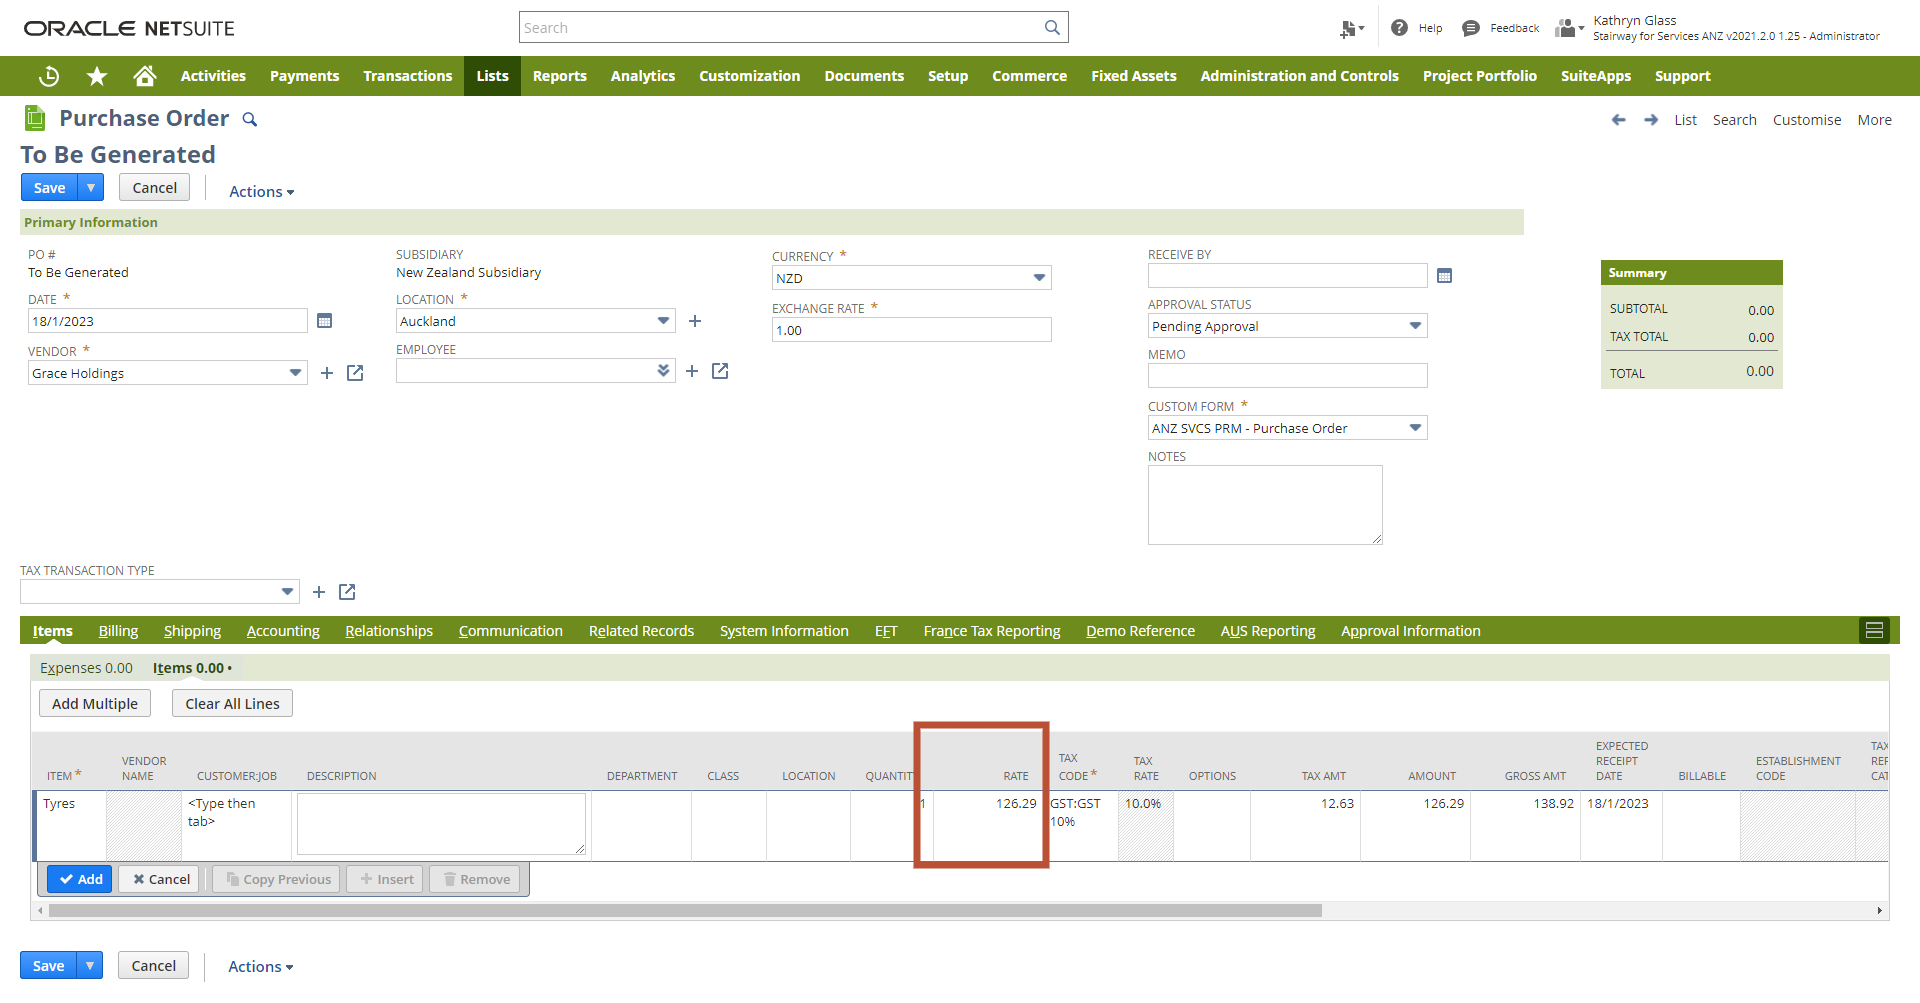The height and width of the screenshot is (1003, 1920).
Task: Open the More link
Action: 1875,120
